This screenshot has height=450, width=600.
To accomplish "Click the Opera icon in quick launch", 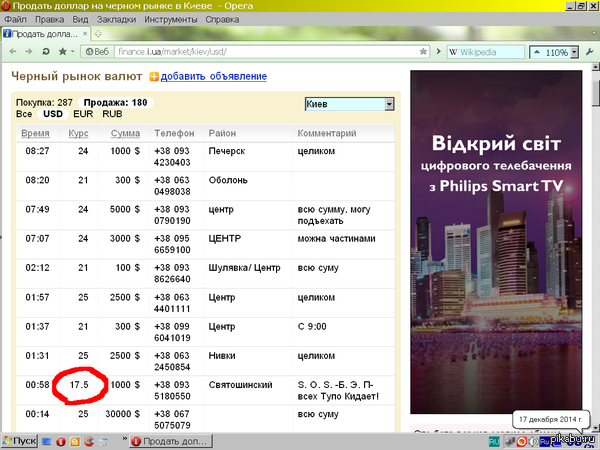I will [x=60, y=441].
